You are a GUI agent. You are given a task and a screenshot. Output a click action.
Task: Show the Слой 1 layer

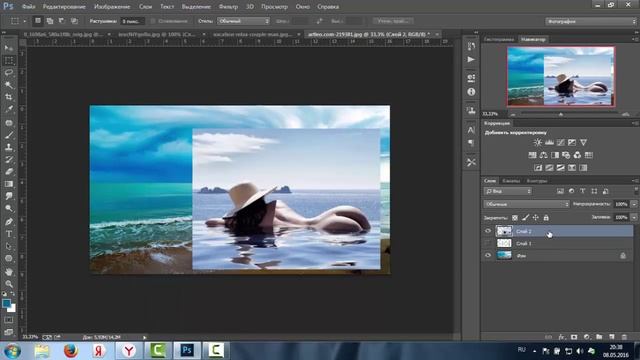point(488,243)
